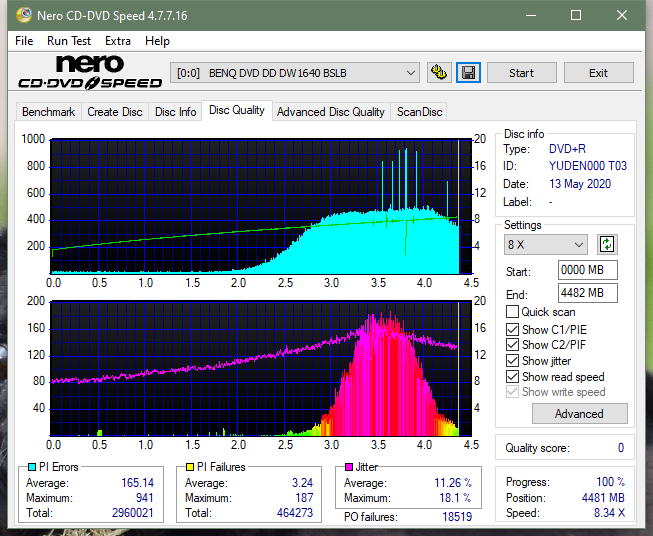This screenshot has height=536, width=653.
Task: Click the PI Failures and jitter lower graph
Action: pyautogui.click(x=261, y=368)
